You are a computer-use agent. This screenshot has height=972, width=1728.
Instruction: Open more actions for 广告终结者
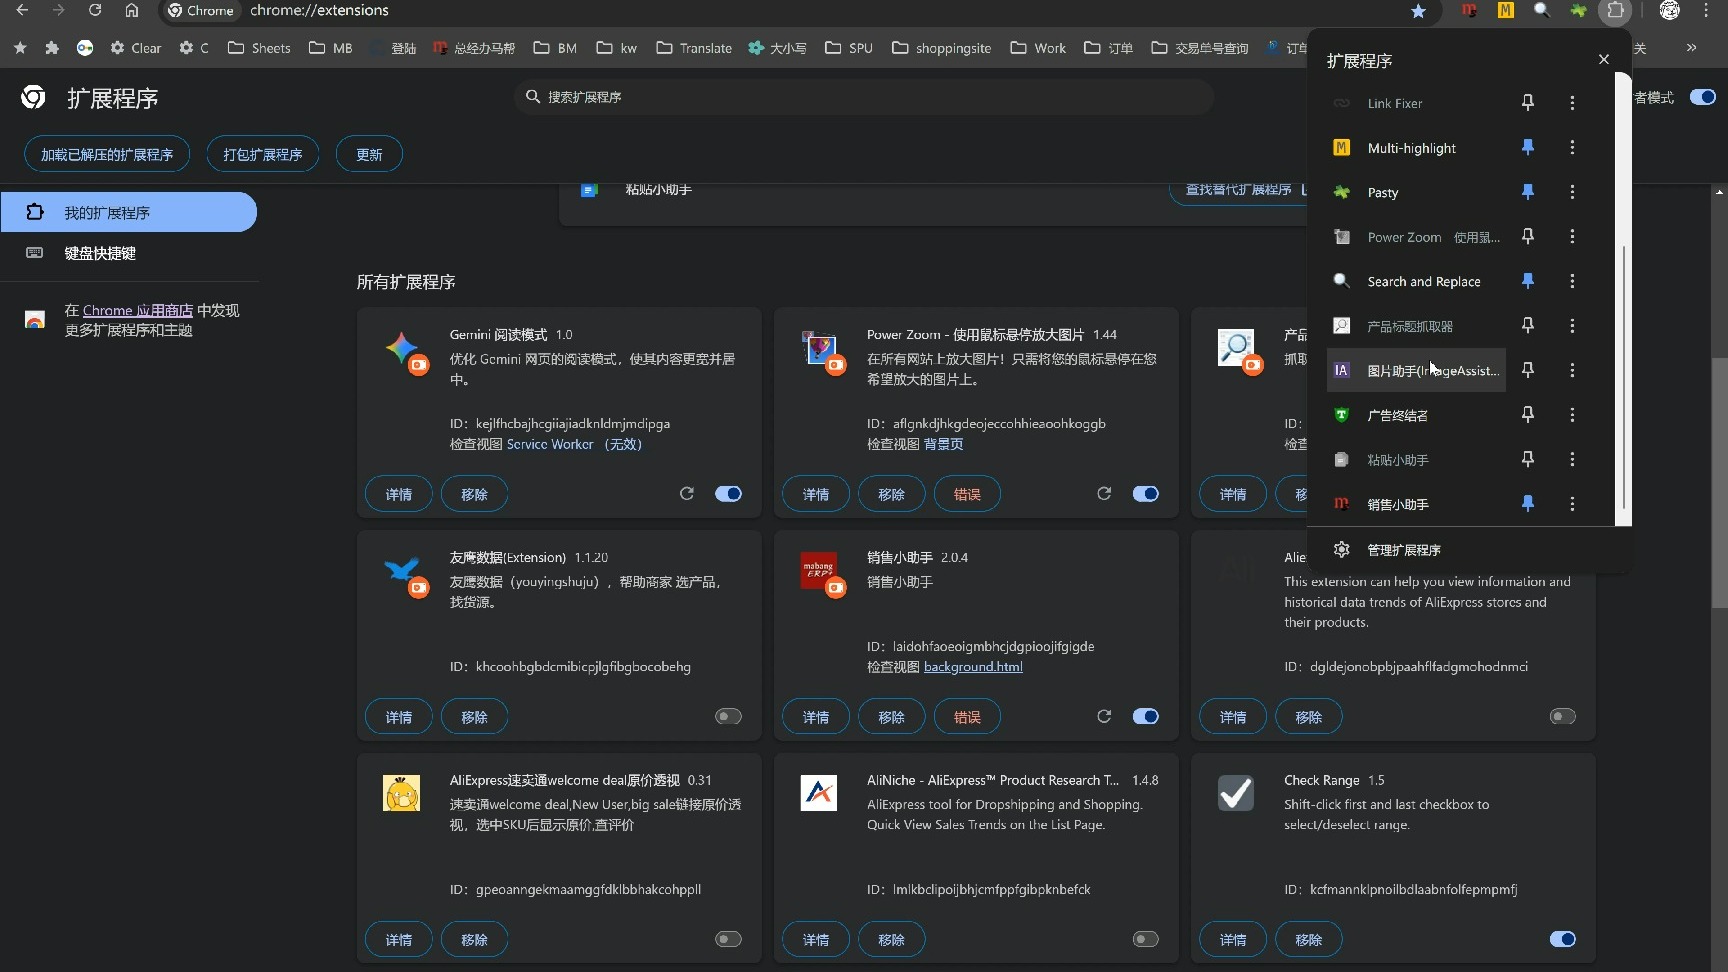(x=1572, y=414)
